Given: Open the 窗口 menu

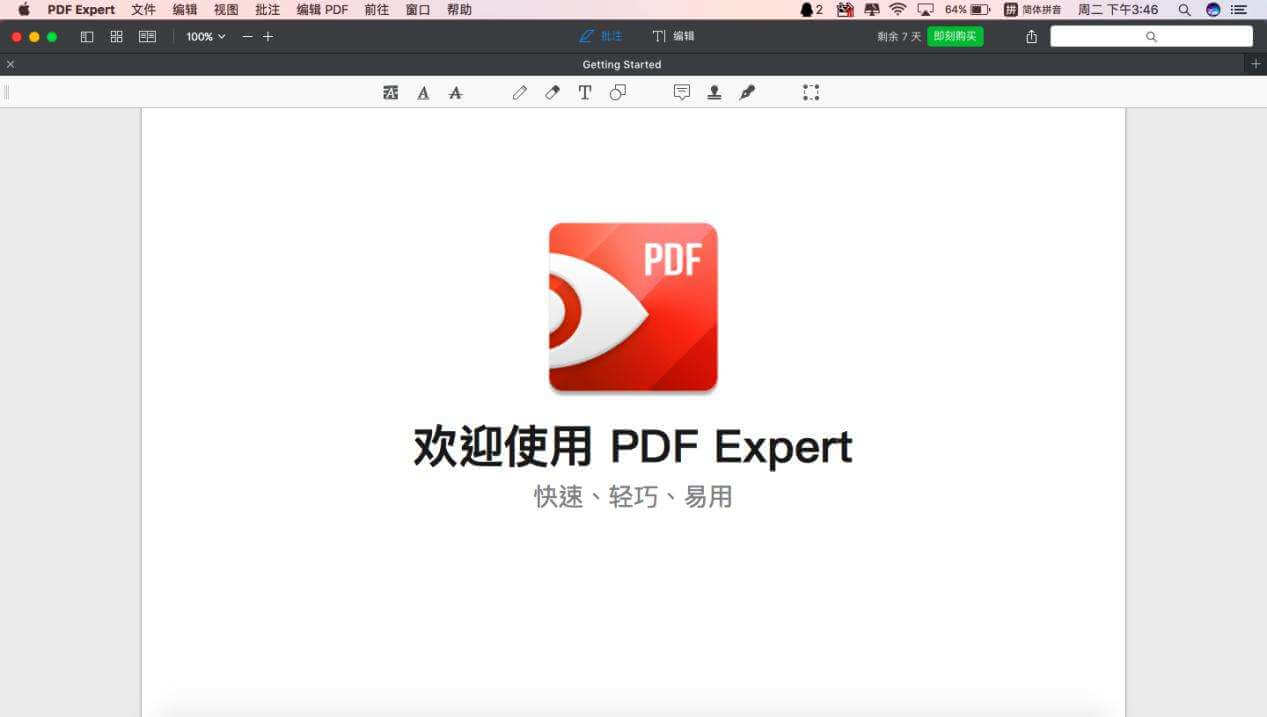Looking at the screenshot, I should 418,9.
